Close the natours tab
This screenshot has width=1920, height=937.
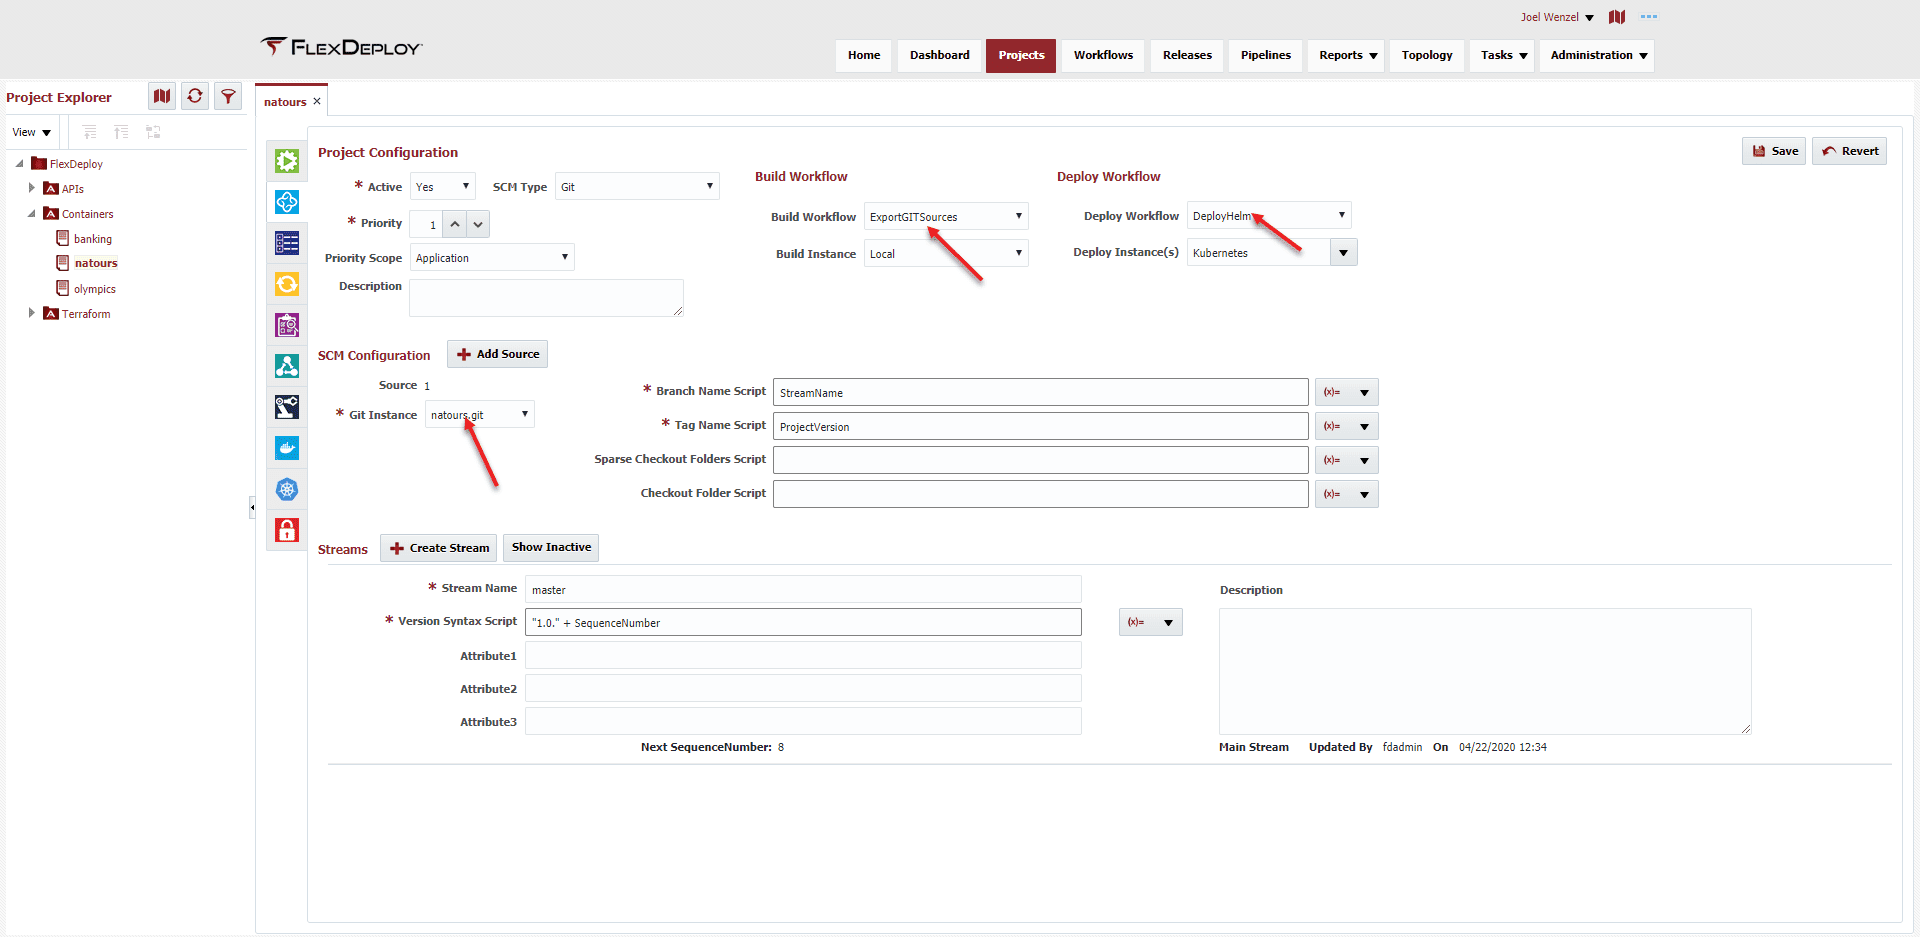pyautogui.click(x=317, y=101)
